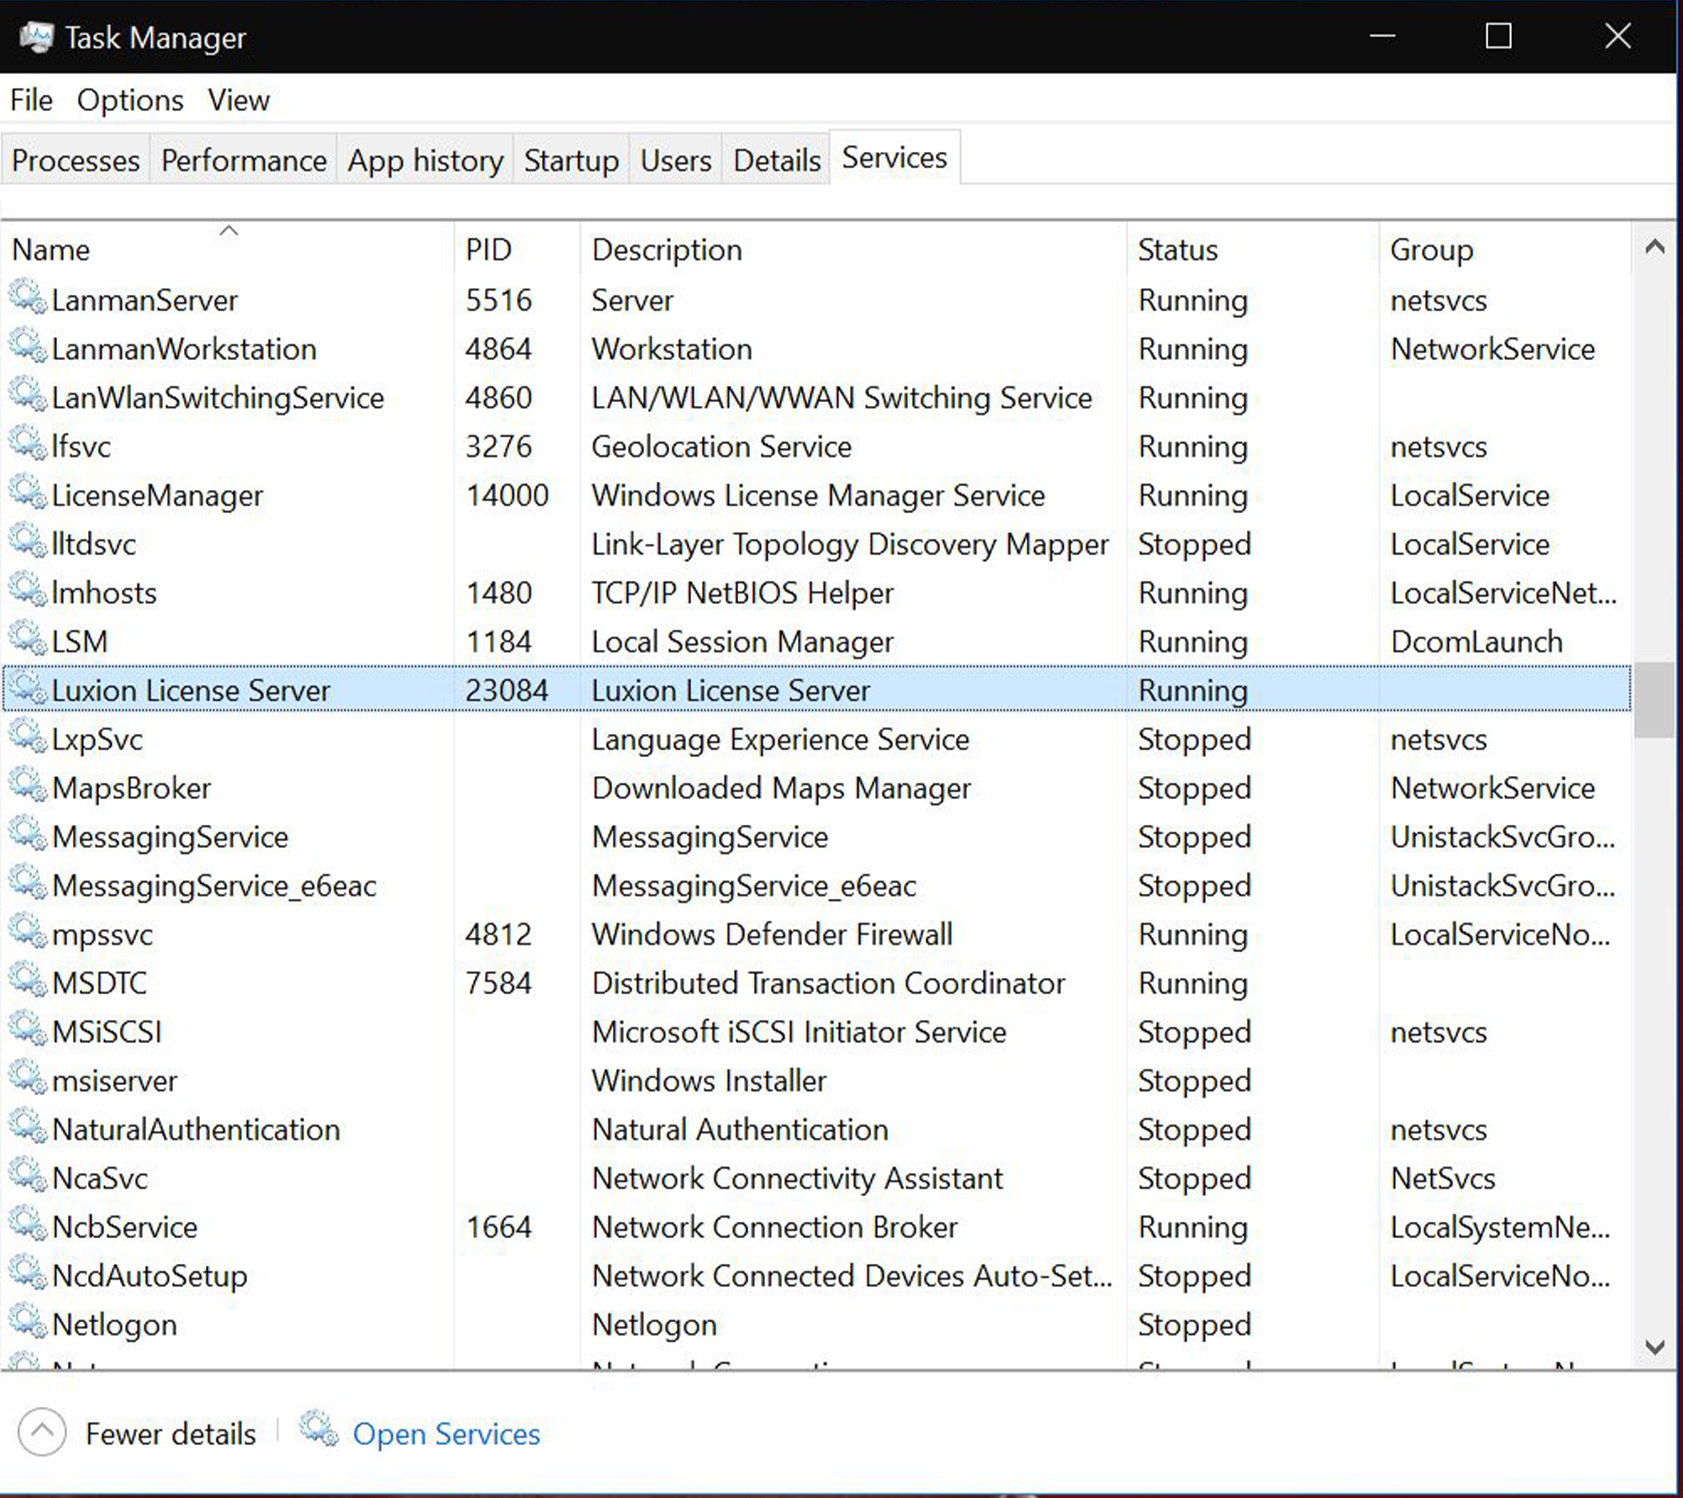1683x1498 pixels.
Task: Click the Task Manager app icon in title bar
Action: click(x=36, y=37)
